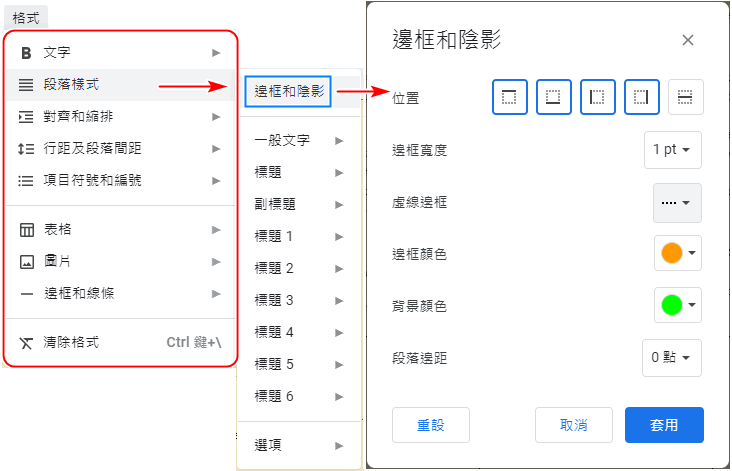Select 標題 4 style
732x471 pixels.
click(x=299, y=332)
